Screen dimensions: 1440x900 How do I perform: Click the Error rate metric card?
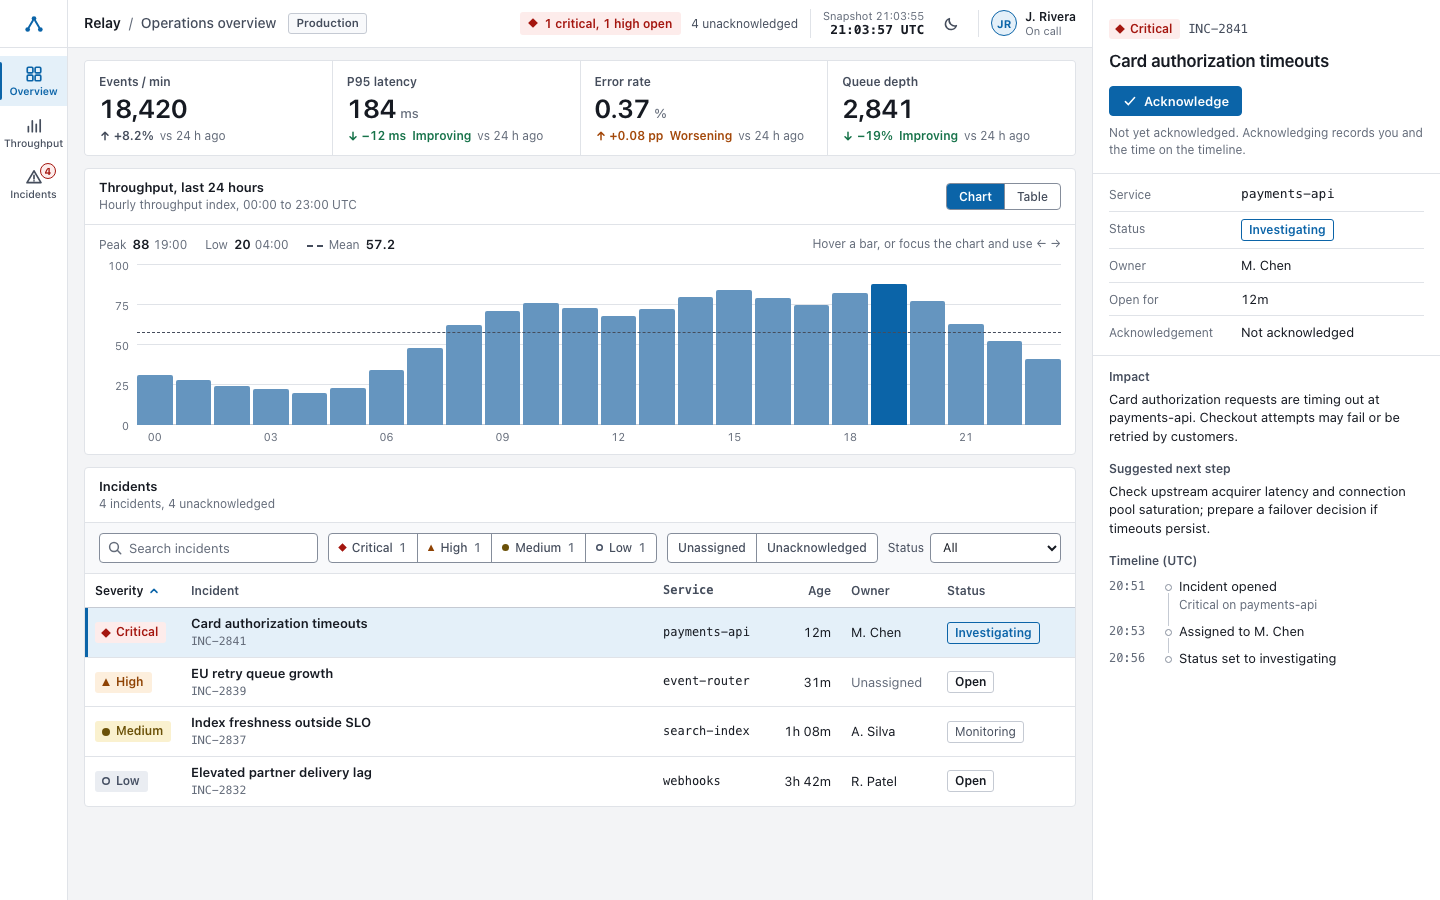(x=704, y=108)
